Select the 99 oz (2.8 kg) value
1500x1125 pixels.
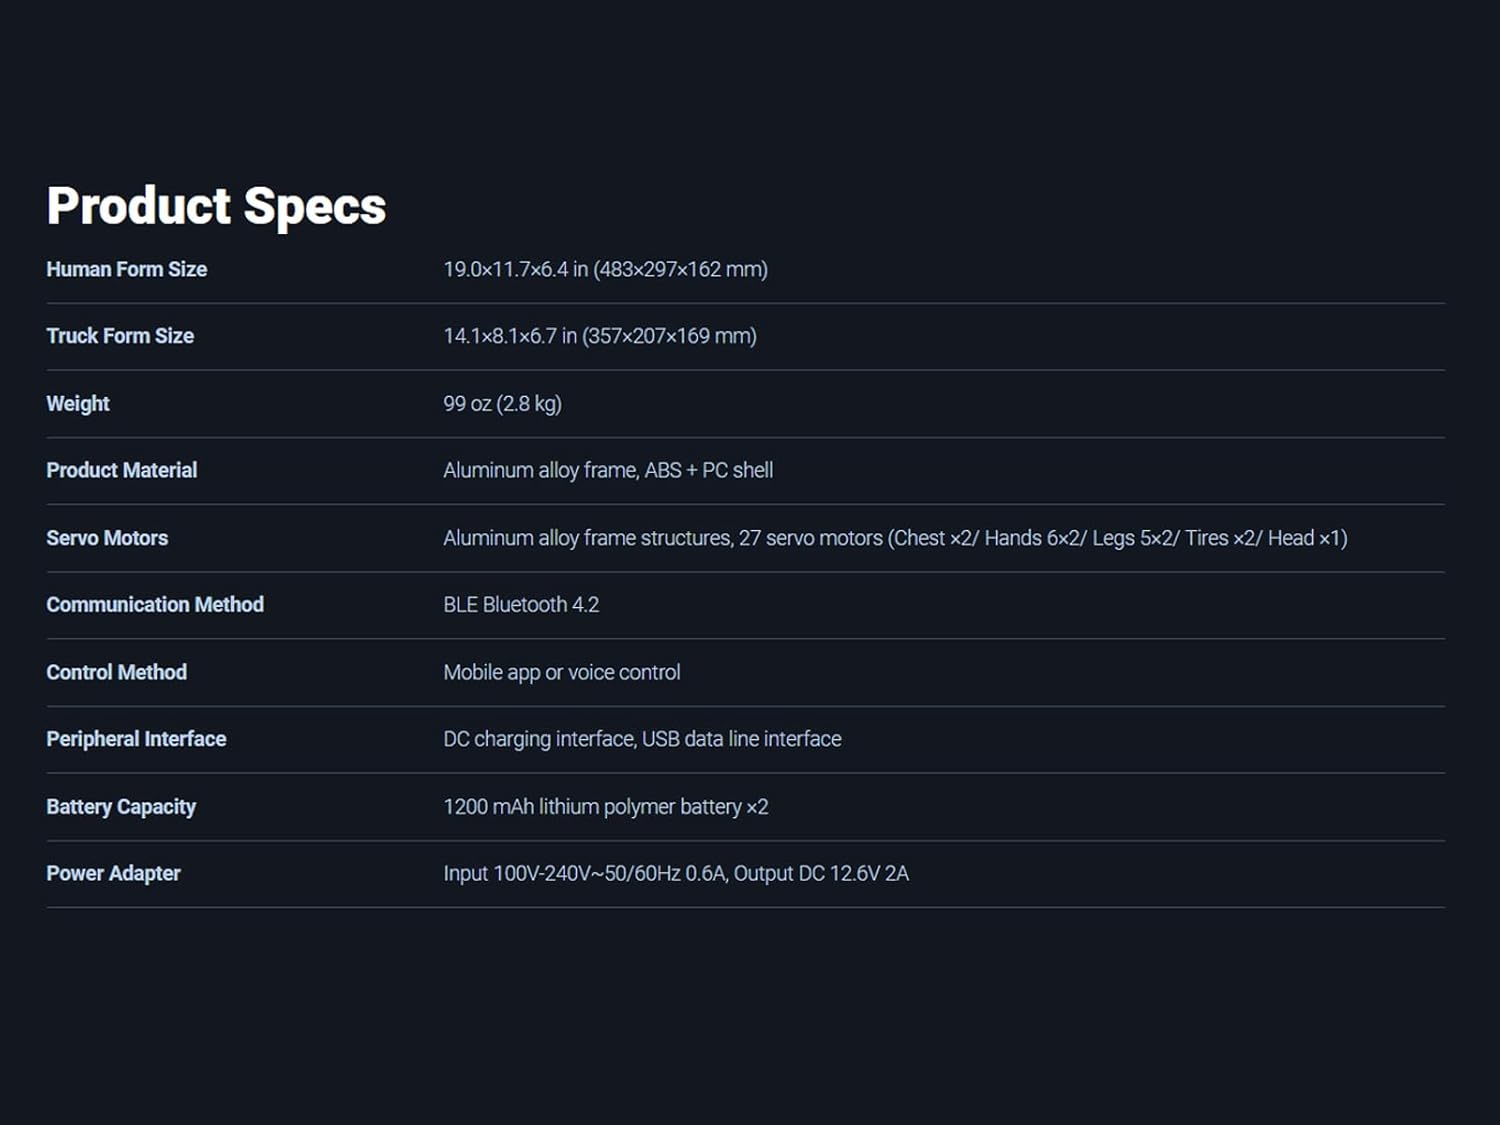tap(502, 404)
